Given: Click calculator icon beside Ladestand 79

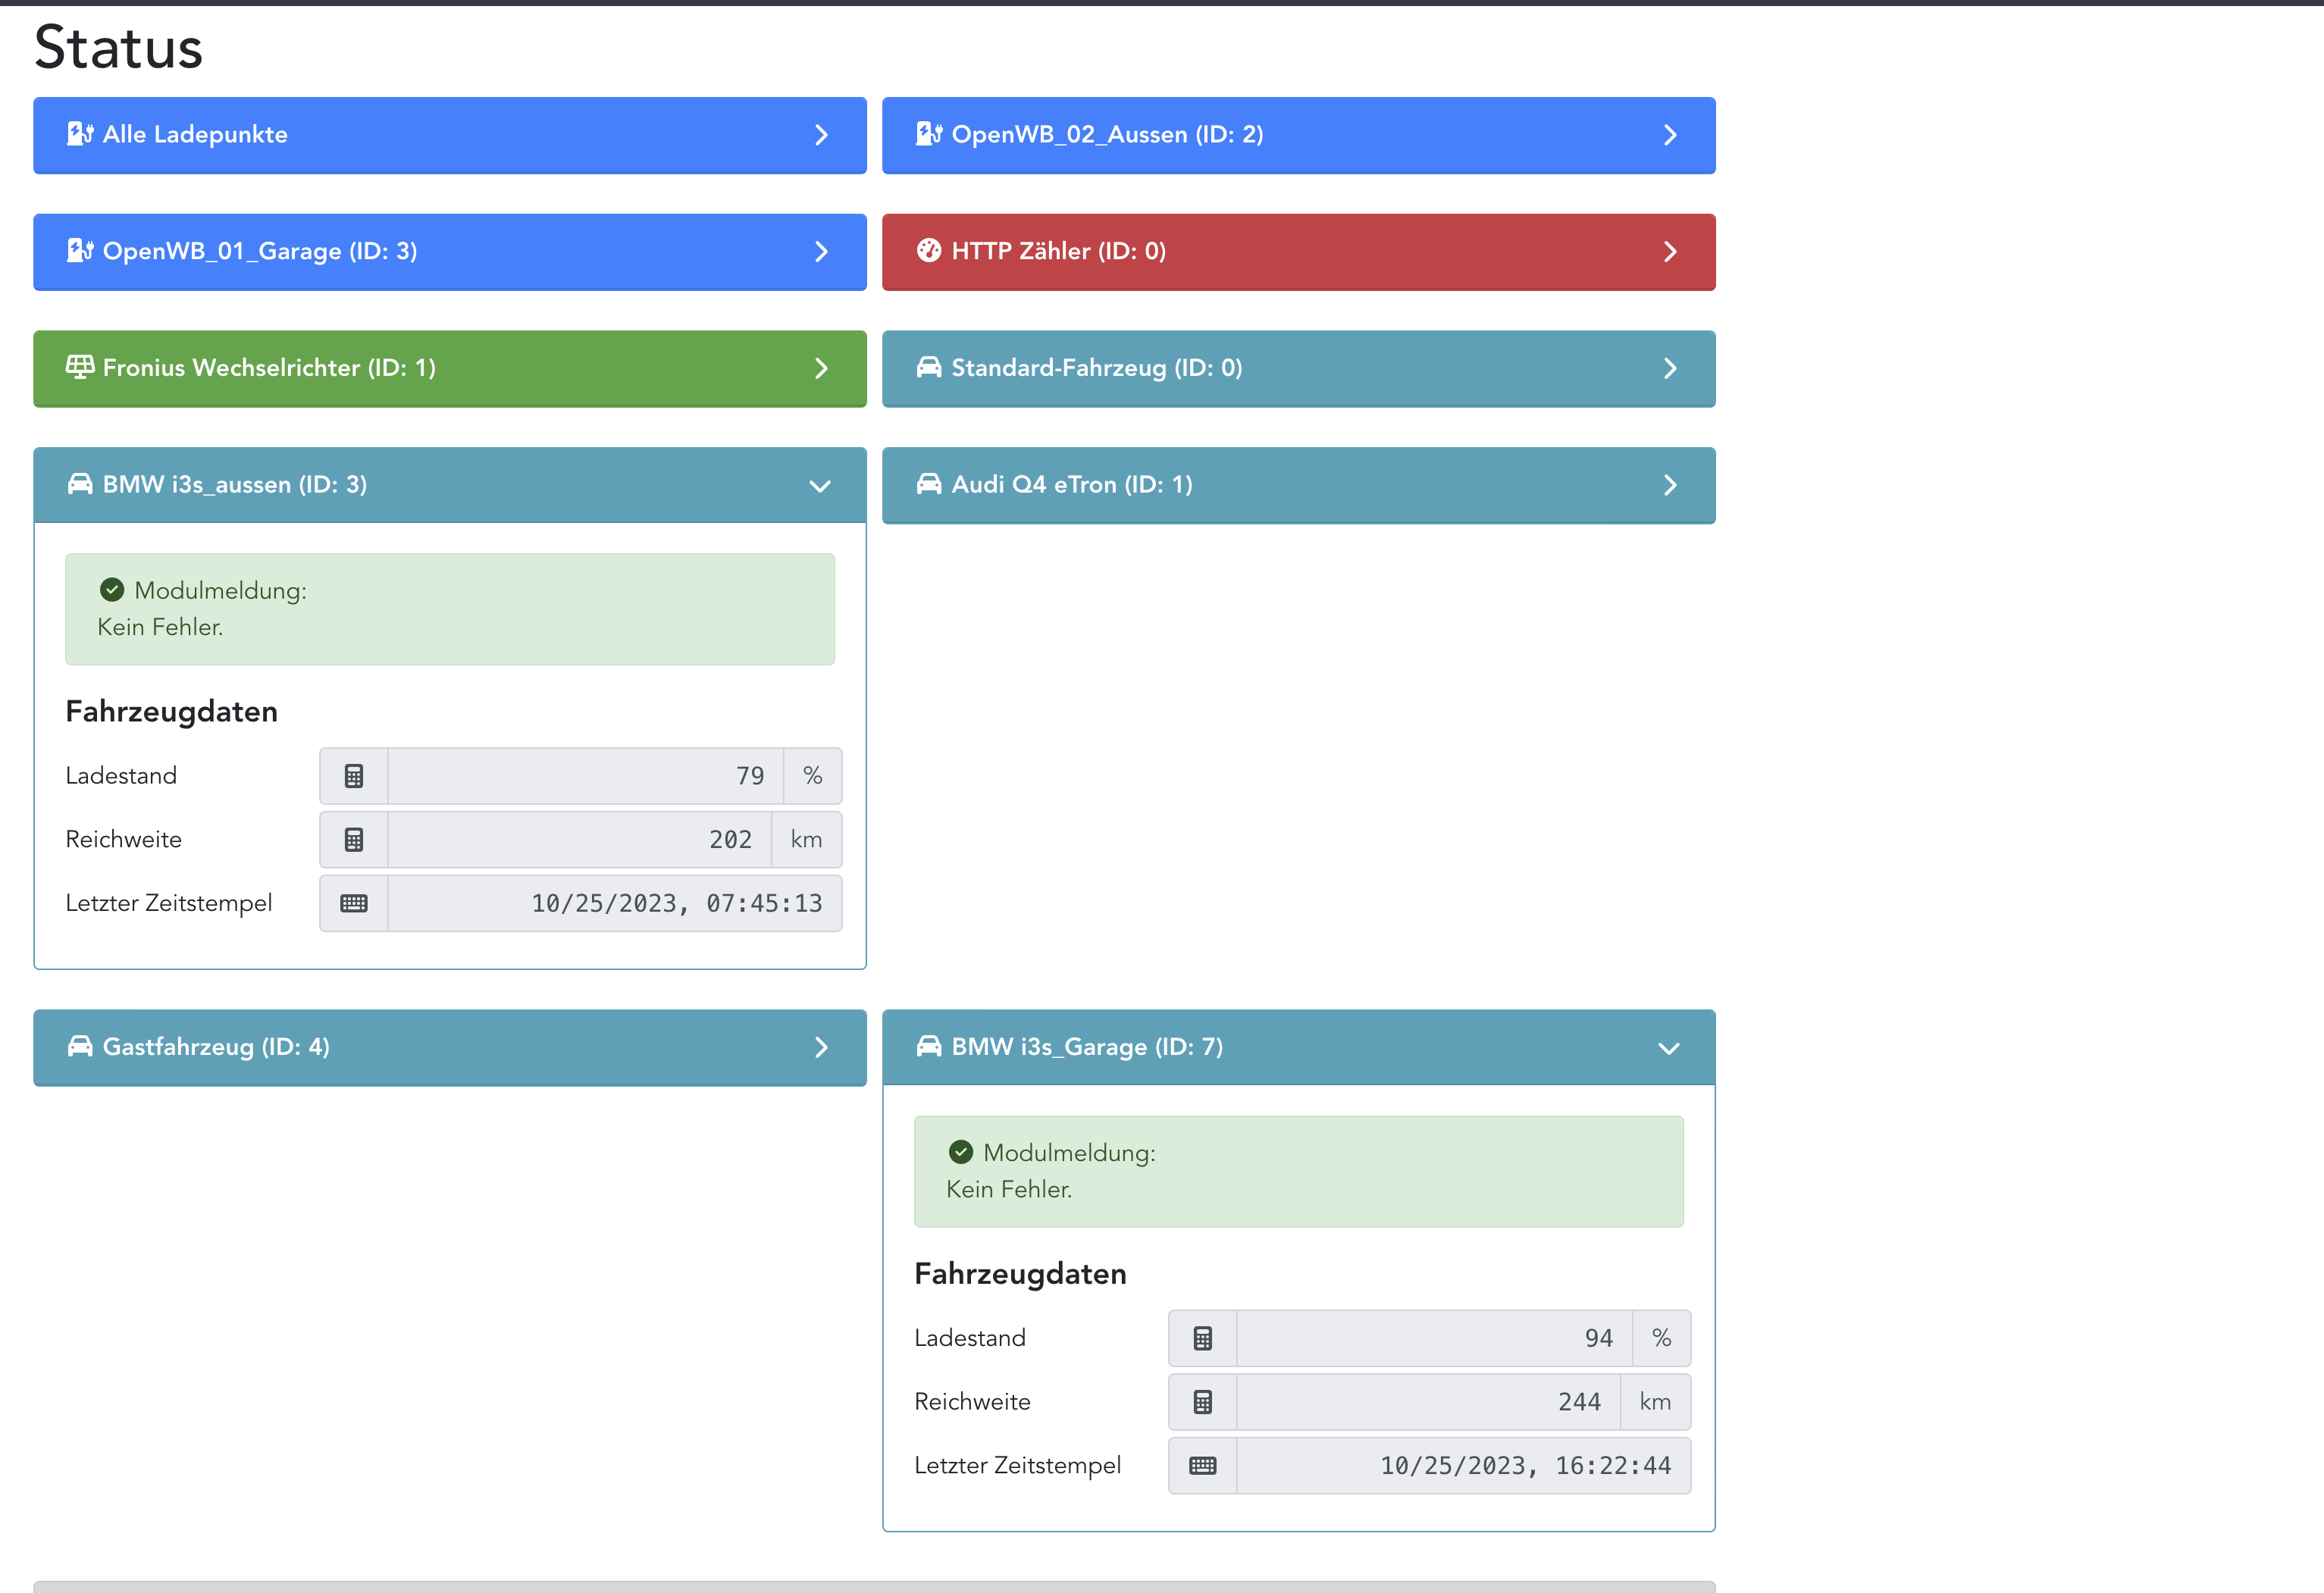Looking at the screenshot, I should (x=354, y=776).
